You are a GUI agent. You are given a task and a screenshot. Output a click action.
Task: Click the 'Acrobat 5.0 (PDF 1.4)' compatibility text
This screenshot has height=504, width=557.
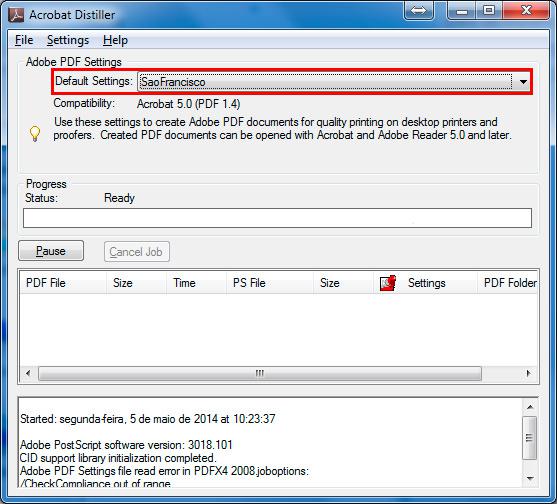(189, 104)
